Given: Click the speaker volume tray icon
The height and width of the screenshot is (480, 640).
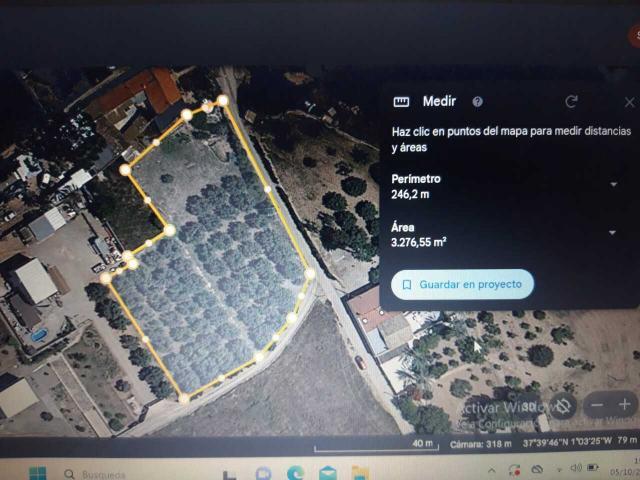Looking at the screenshot, I should [576, 468].
